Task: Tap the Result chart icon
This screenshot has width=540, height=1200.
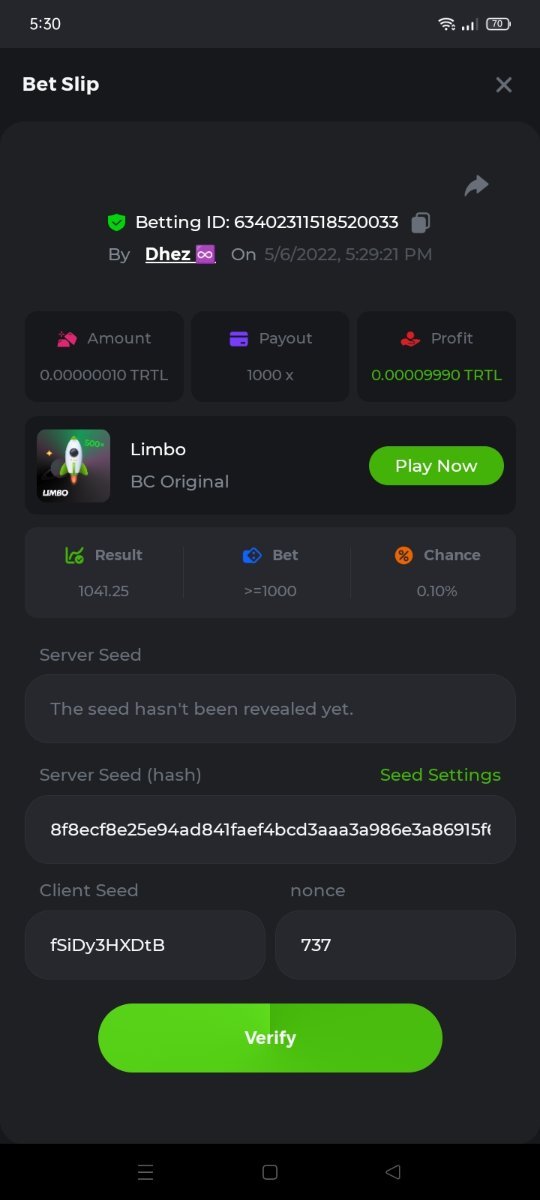Action: pyautogui.click(x=75, y=555)
